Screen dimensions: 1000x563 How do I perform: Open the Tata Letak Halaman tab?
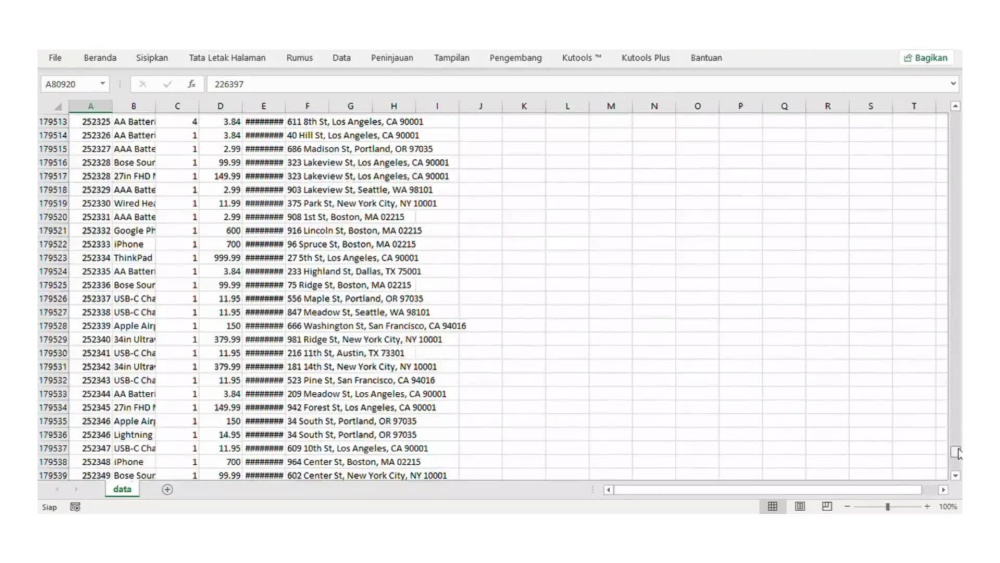coord(227,57)
